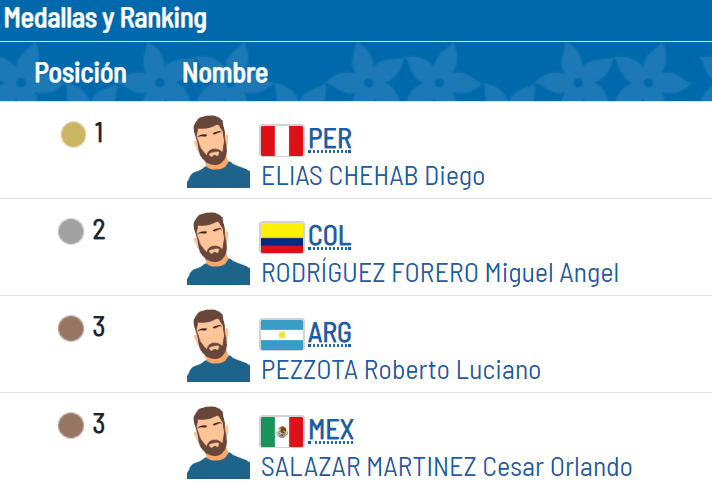
Task: Open athlete ELIAS CHEHAB Diego's profile
Action: coord(373,176)
